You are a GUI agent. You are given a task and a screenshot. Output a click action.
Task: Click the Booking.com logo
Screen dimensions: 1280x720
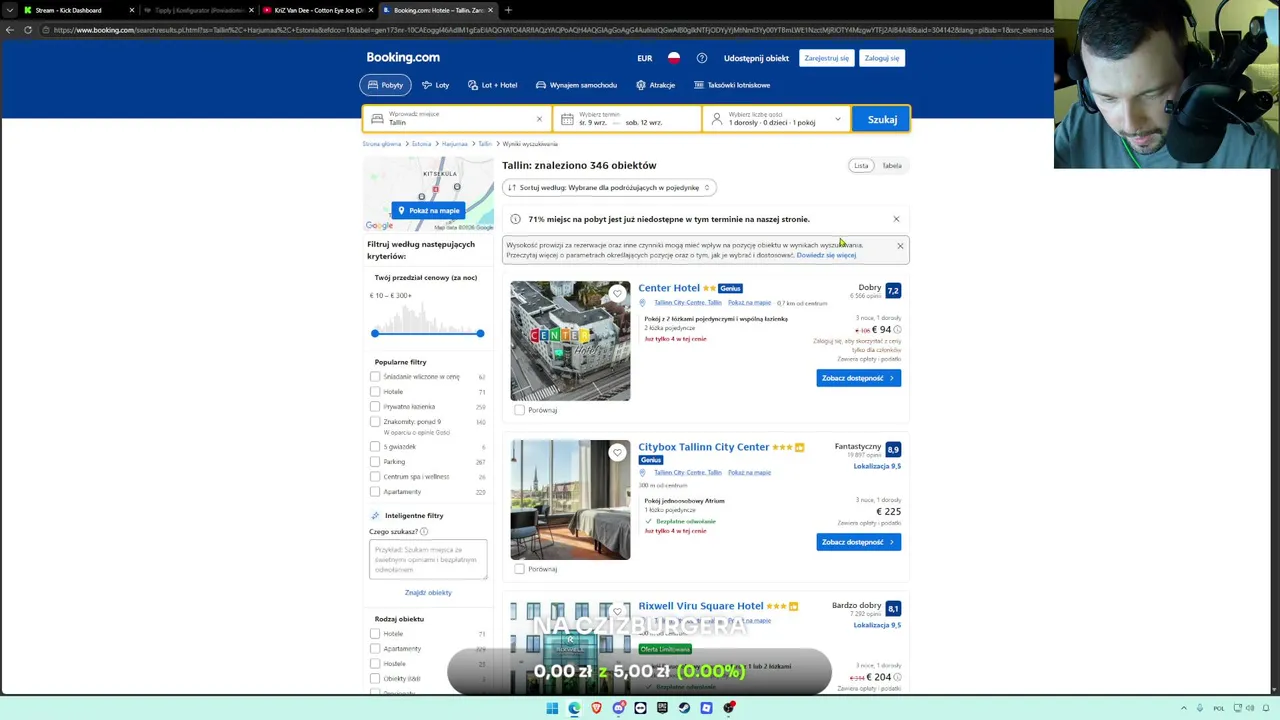pyautogui.click(x=403, y=58)
